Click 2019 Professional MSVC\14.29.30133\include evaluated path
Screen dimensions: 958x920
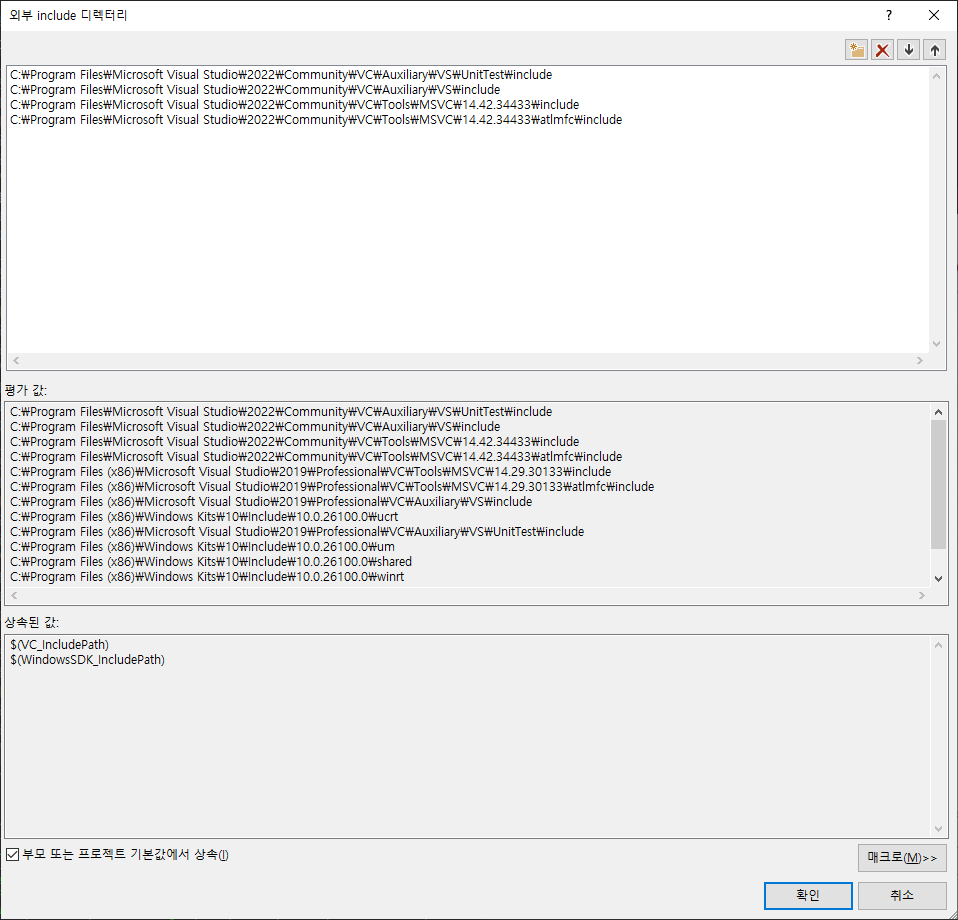310,472
